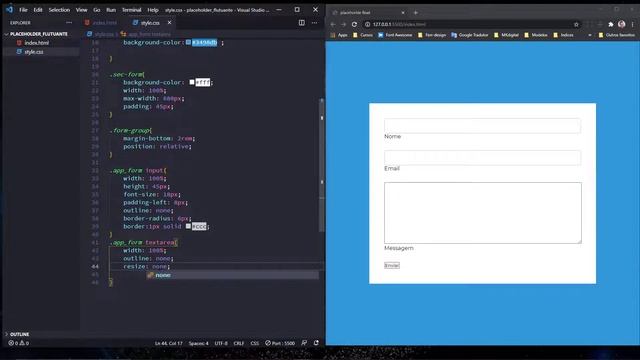
Task: Click the browser address bar URL
Action: 399,24
